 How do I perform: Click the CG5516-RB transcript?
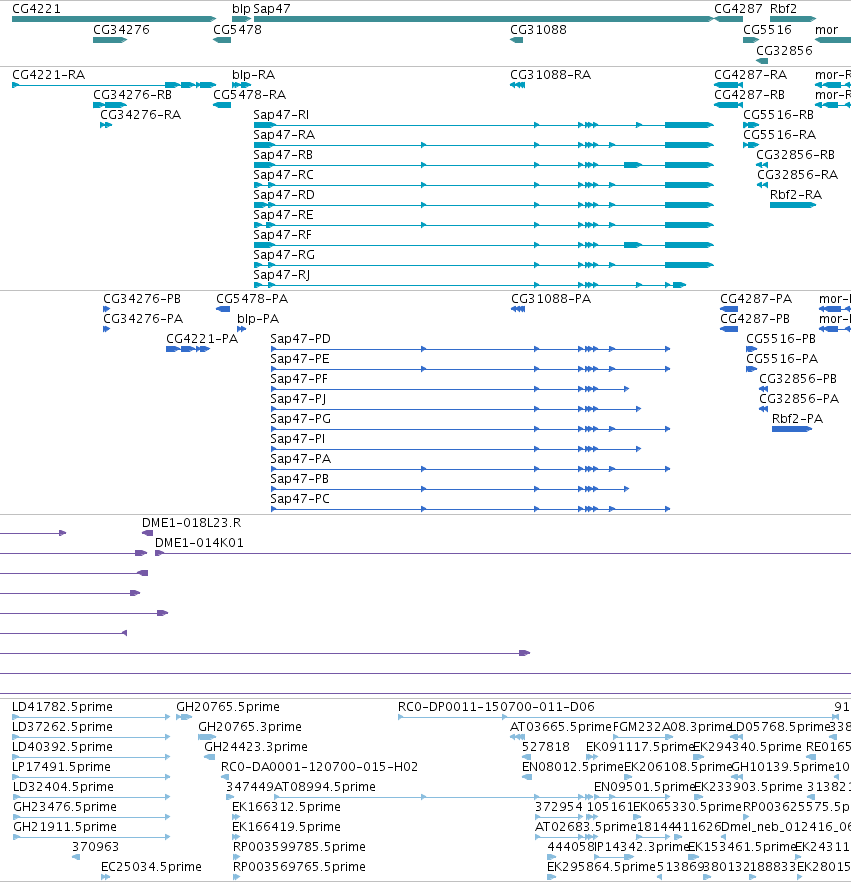[751, 125]
